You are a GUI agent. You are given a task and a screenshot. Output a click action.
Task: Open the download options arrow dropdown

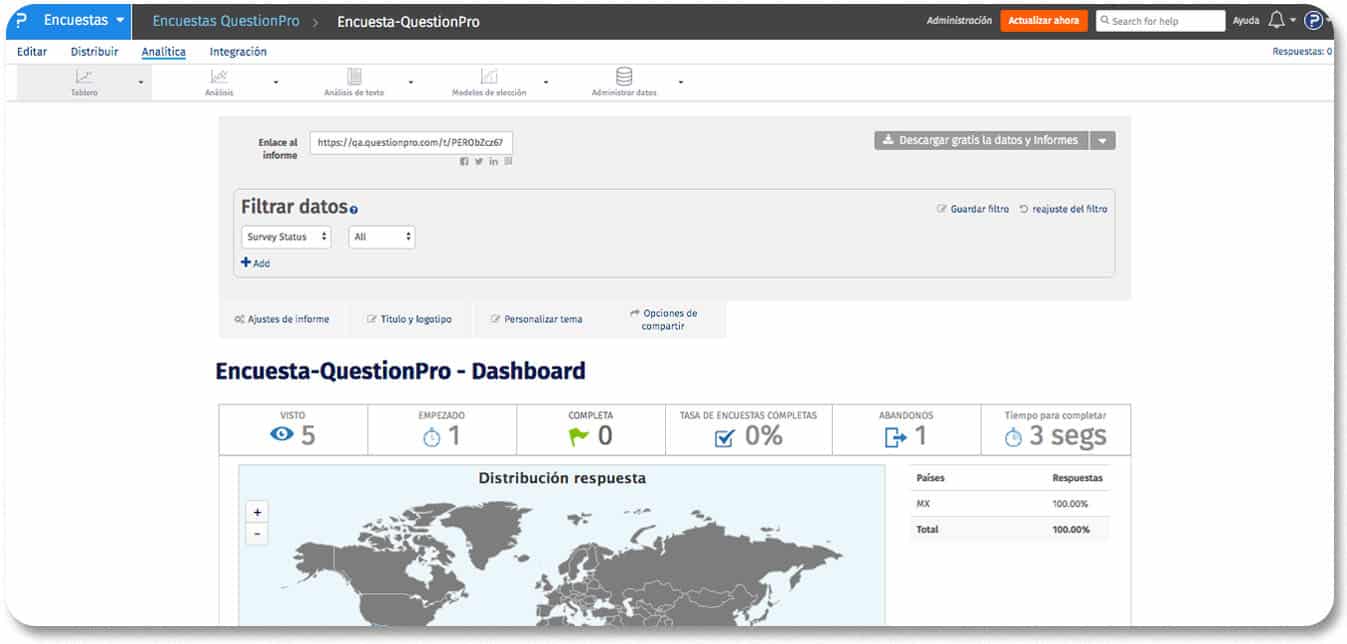pos(1103,141)
